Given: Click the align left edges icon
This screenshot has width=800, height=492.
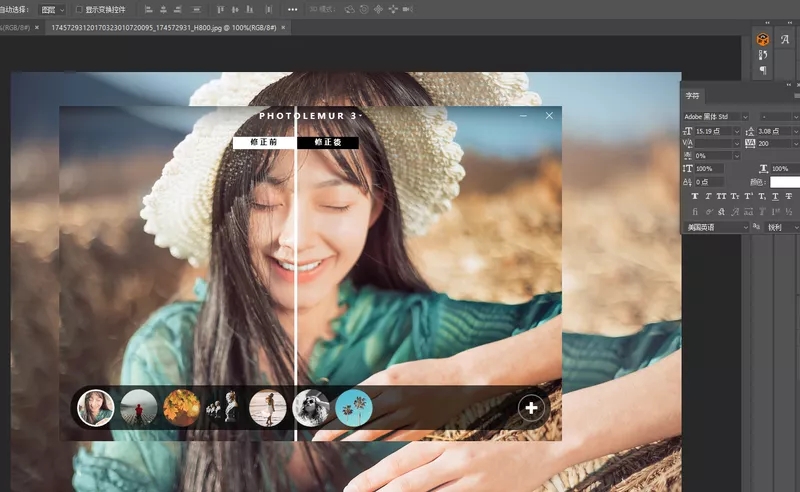Looking at the screenshot, I should 148,9.
